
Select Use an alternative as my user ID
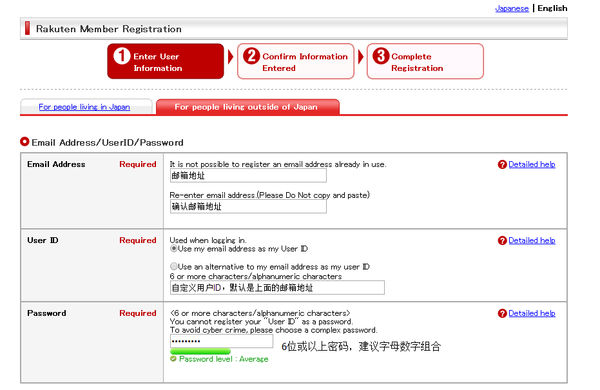[174, 266]
